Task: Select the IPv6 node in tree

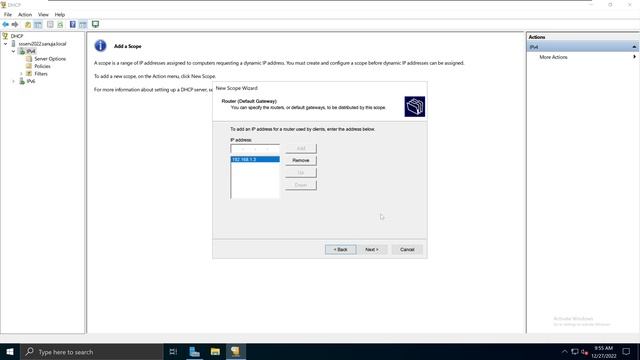Action: [x=31, y=81]
